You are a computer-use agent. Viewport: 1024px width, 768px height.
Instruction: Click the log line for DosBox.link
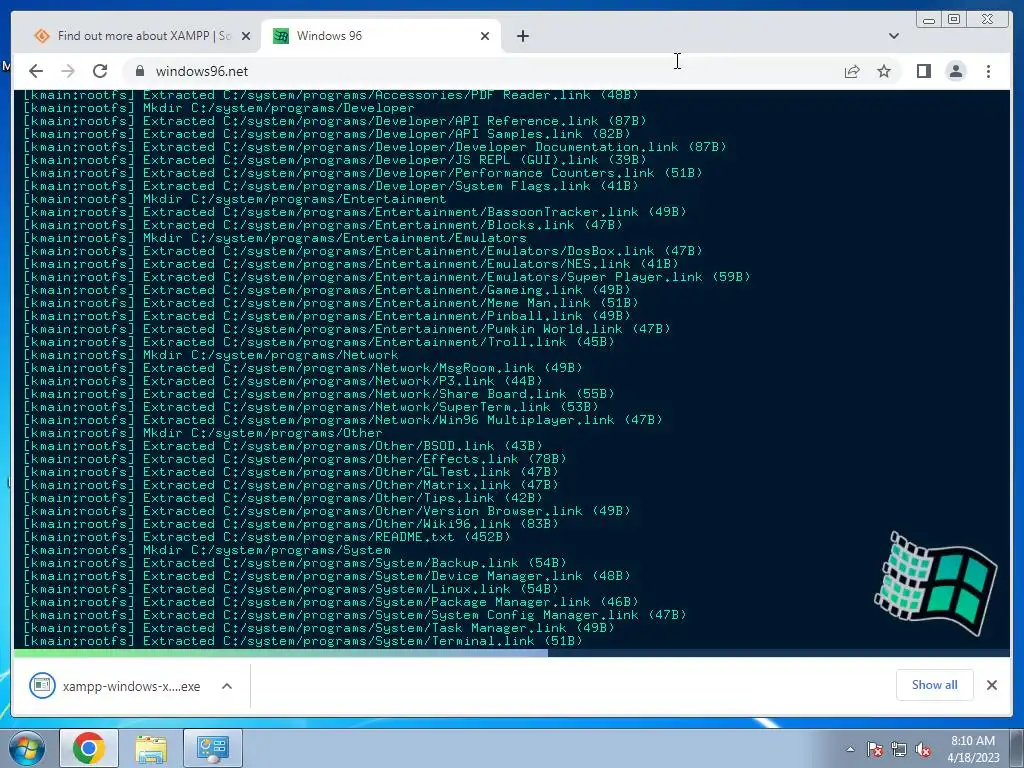(x=362, y=251)
